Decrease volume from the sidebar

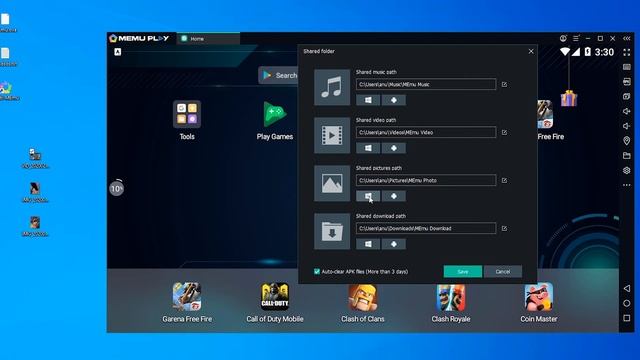point(627,126)
